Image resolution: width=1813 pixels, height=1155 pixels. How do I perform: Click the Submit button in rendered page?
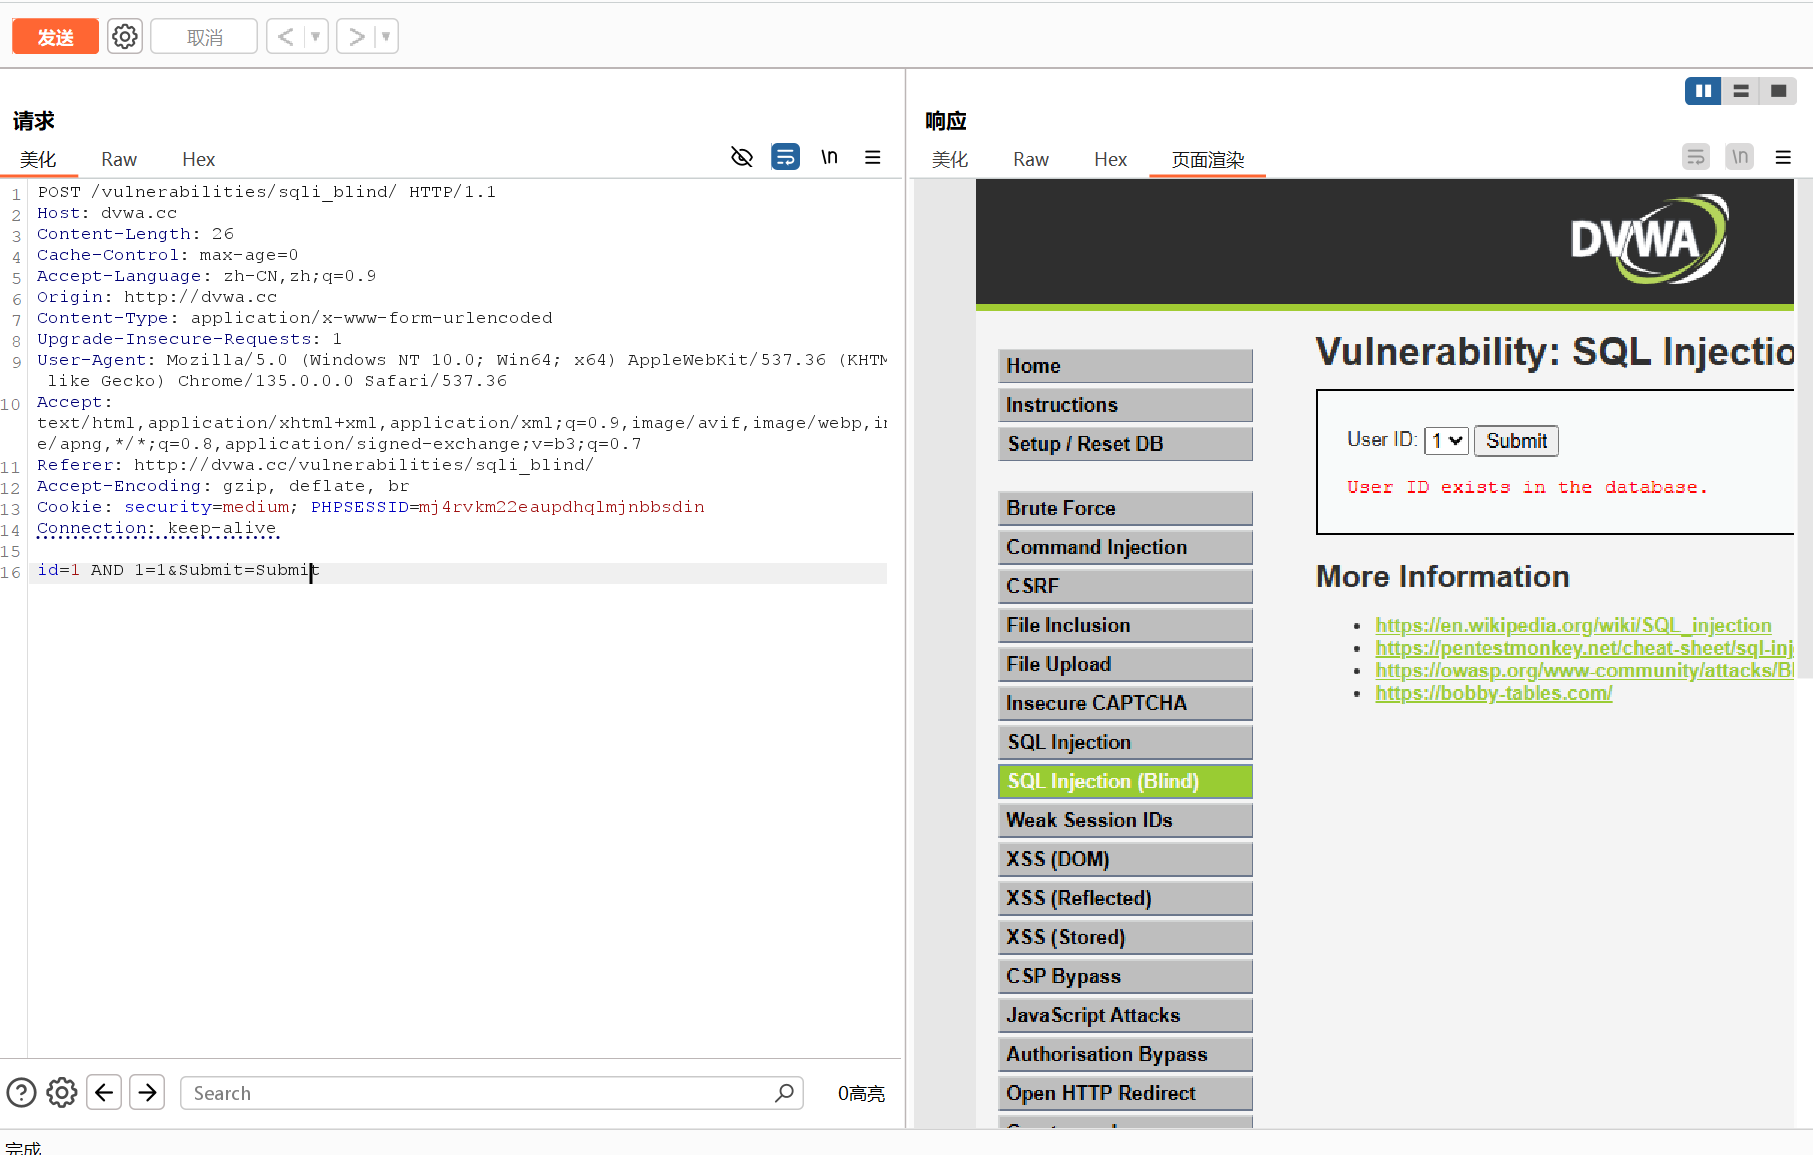(x=1516, y=441)
